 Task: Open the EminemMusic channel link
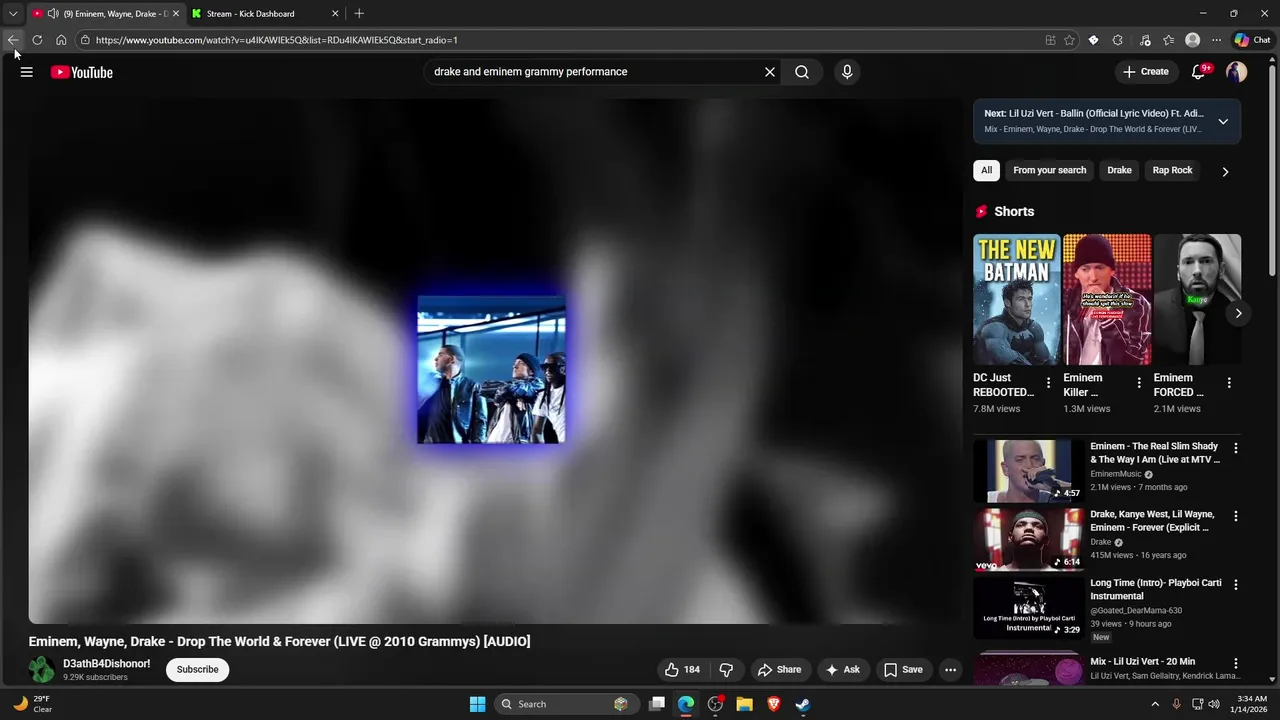[x=1116, y=474]
